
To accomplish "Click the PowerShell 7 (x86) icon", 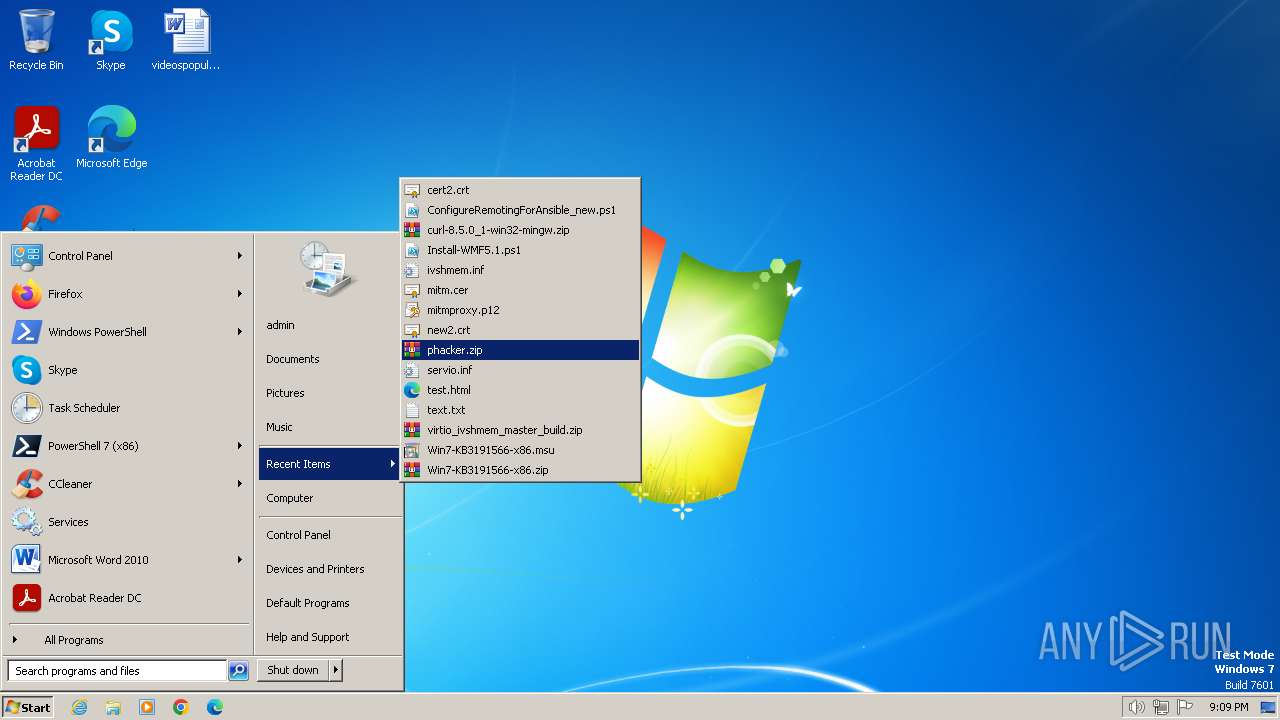I will 27,446.
